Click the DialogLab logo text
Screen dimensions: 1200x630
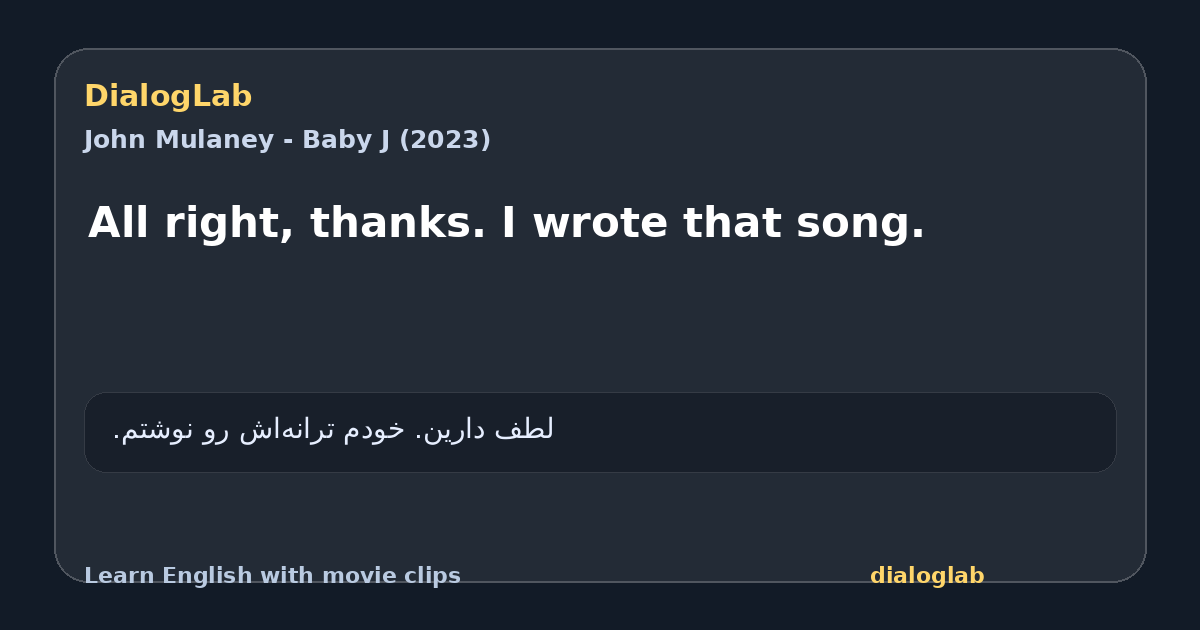click(168, 97)
